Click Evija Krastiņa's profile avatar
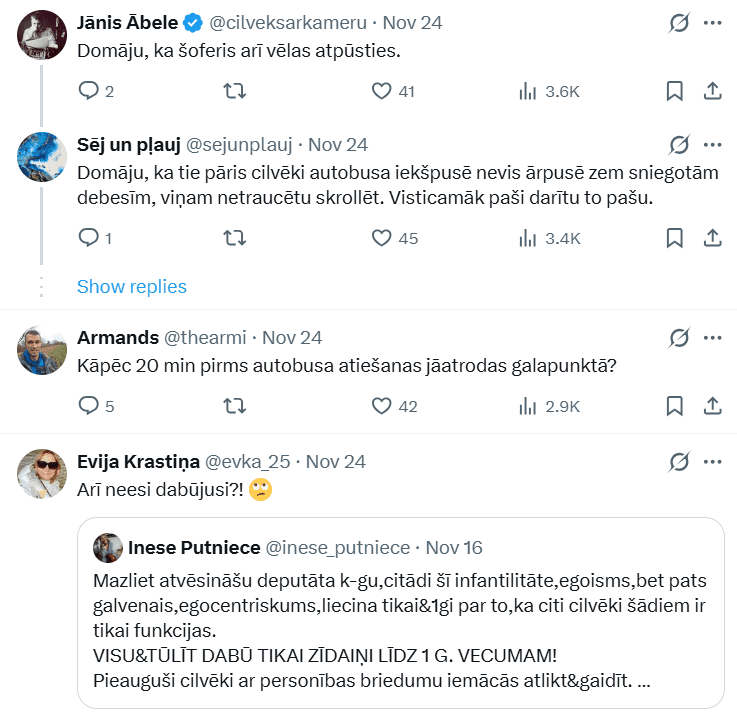 [41, 476]
